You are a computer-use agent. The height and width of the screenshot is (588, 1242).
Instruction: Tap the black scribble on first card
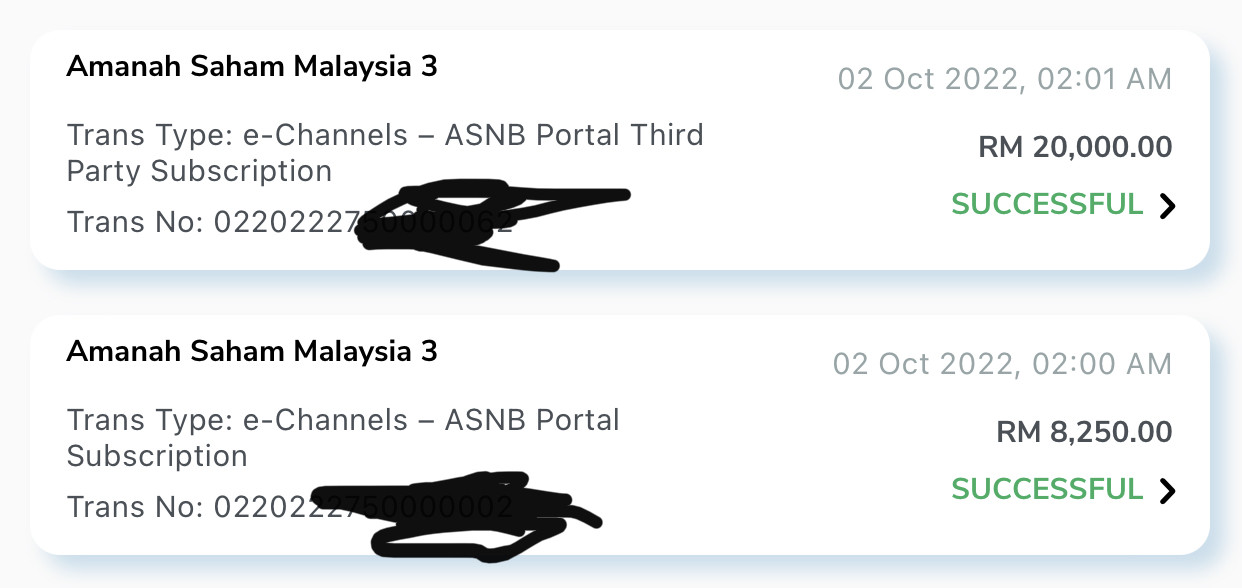click(490, 225)
